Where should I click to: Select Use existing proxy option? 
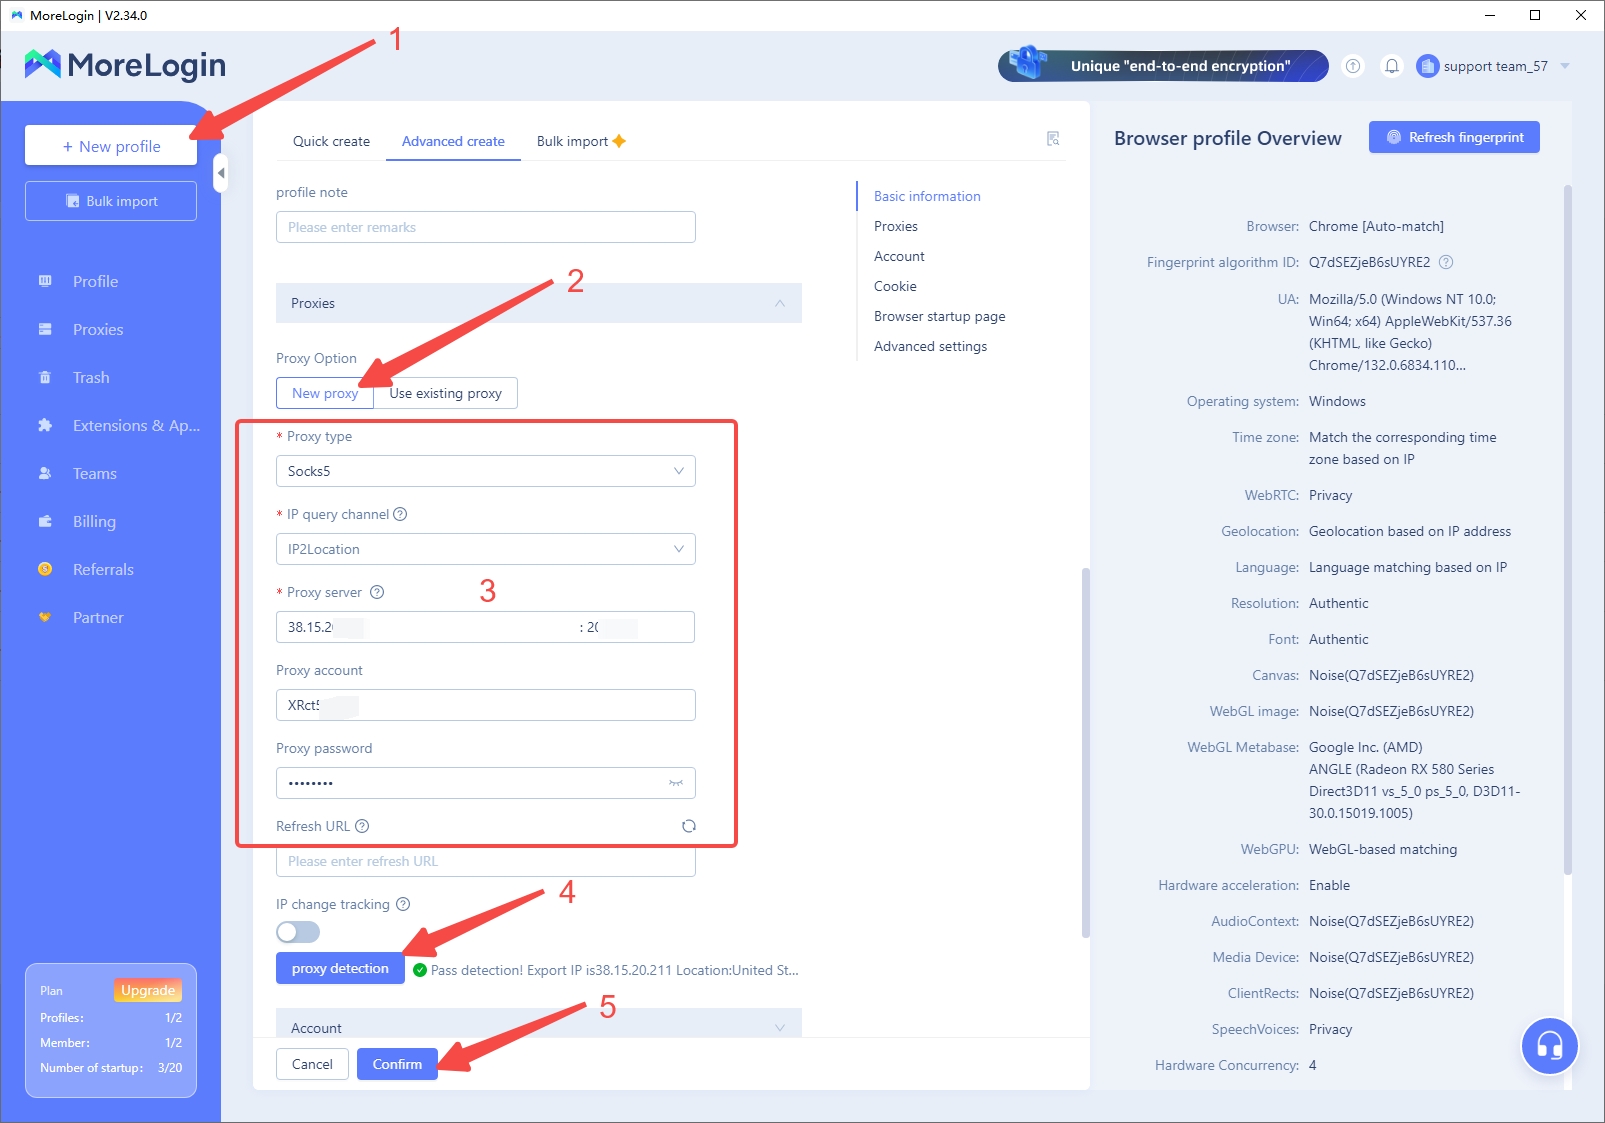pyautogui.click(x=445, y=393)
